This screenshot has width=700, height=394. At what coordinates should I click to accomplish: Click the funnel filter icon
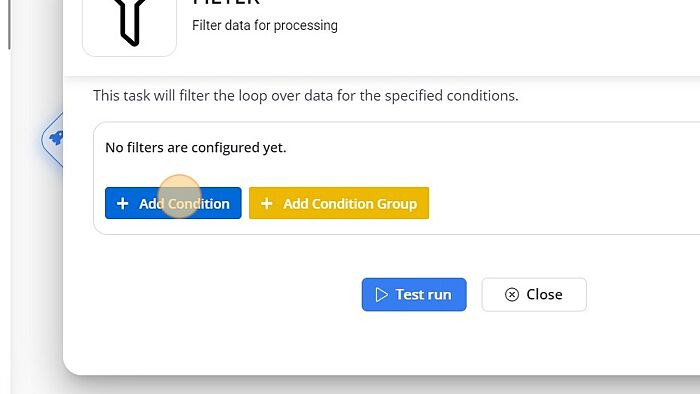(129, 22)
